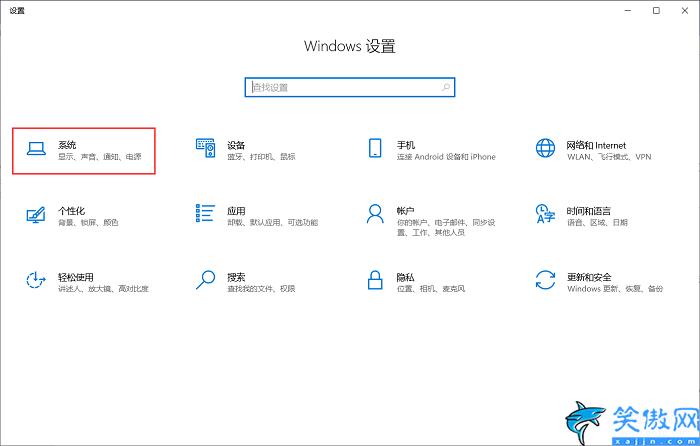Open the 搜索 magnifier icon
The image size is (700, 446).
tap(205, 280)
